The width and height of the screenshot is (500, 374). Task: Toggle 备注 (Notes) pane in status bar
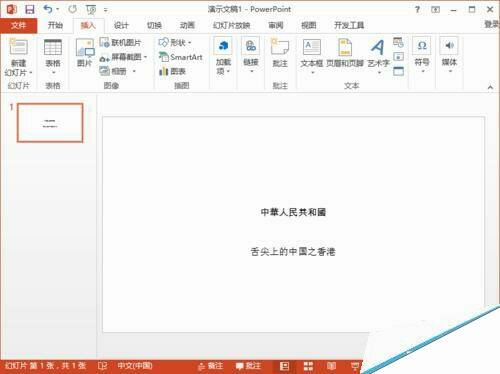(x=210, y=366)
